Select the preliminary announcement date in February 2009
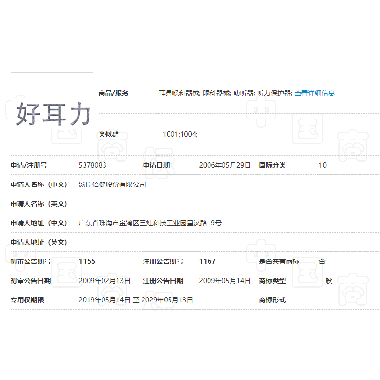The height and width of the screenshot is (380, 380). [x=104, y=281]
